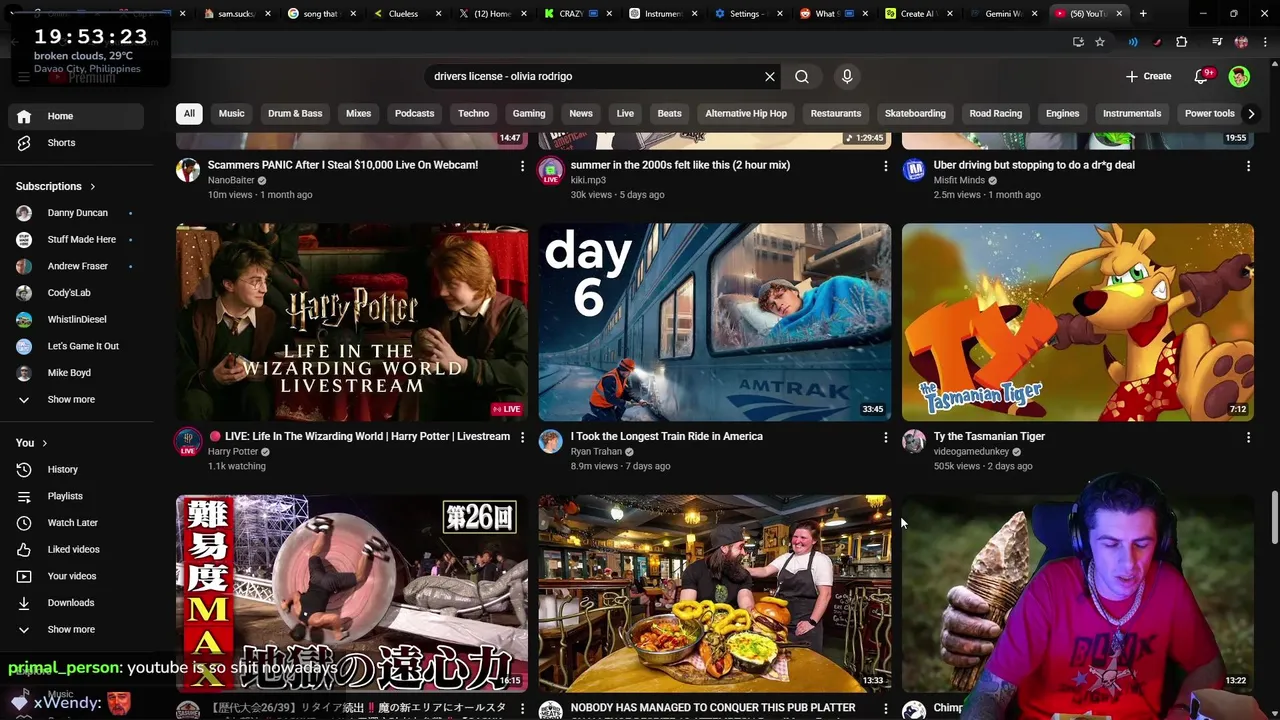Image resolution: width=1280 pixels, height=720 pixels.
Task: Open options for Ty the Tasmanian Tiger video
Action: 1248,437
